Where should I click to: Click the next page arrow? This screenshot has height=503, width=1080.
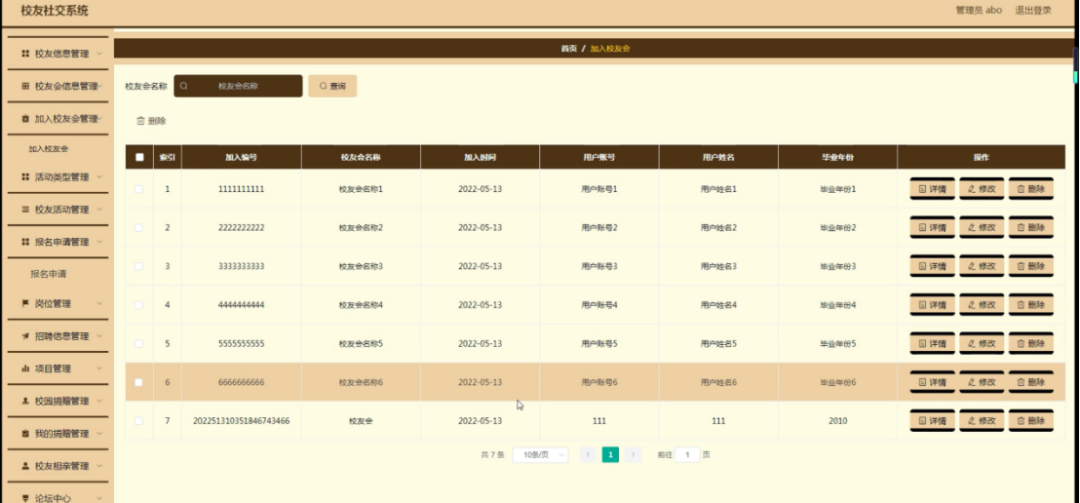[633, 455]
